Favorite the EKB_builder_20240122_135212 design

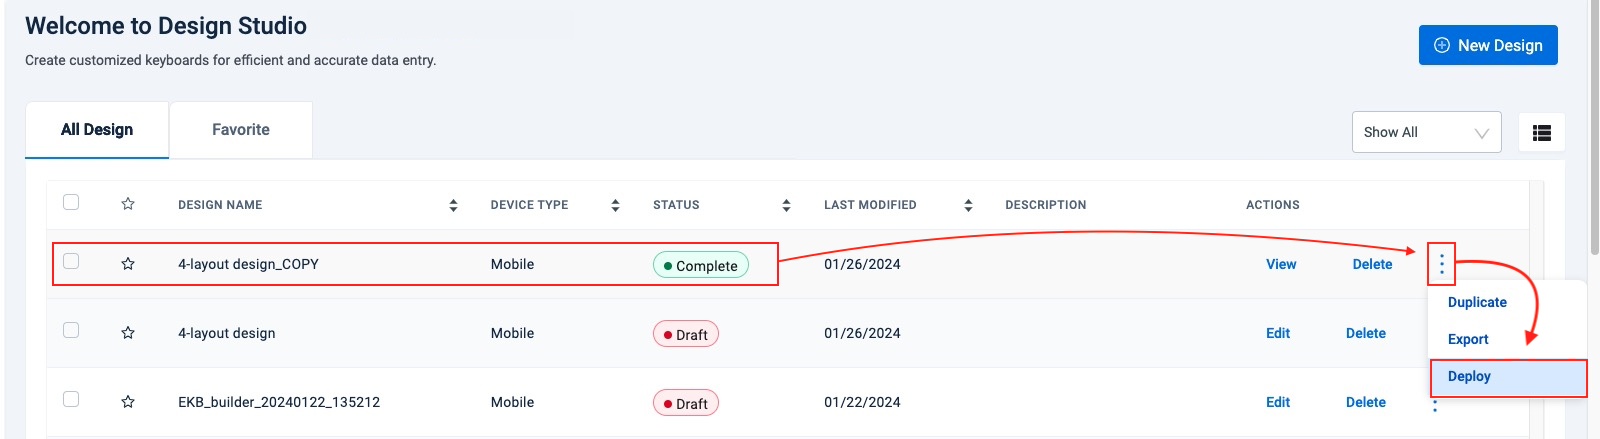tap(128, 402)
